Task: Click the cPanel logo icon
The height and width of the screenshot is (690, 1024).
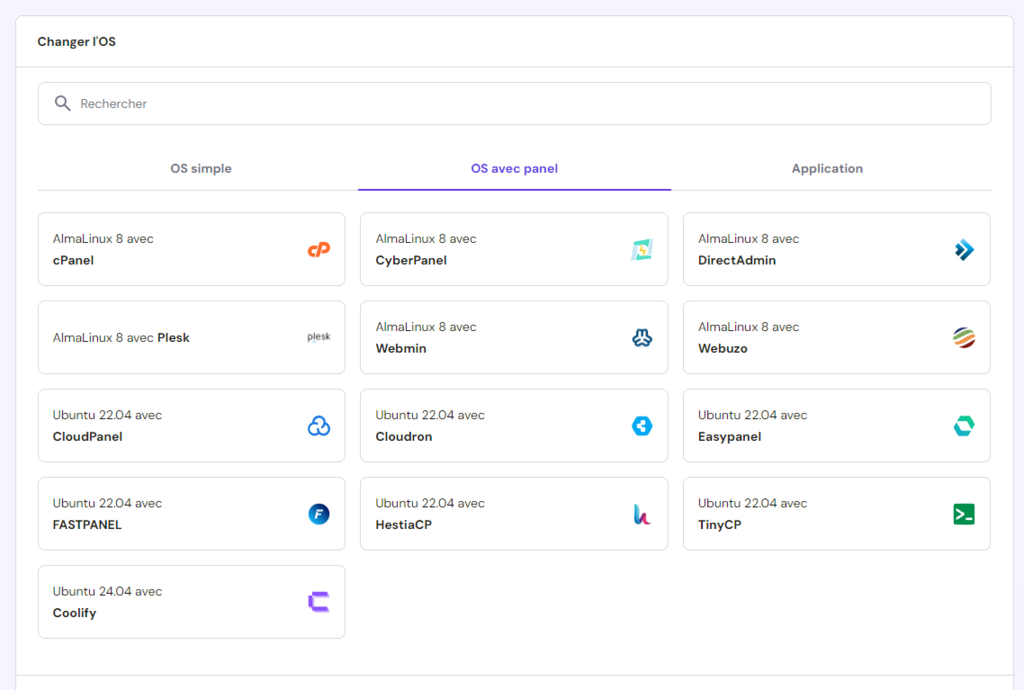Action: point(318,250)
